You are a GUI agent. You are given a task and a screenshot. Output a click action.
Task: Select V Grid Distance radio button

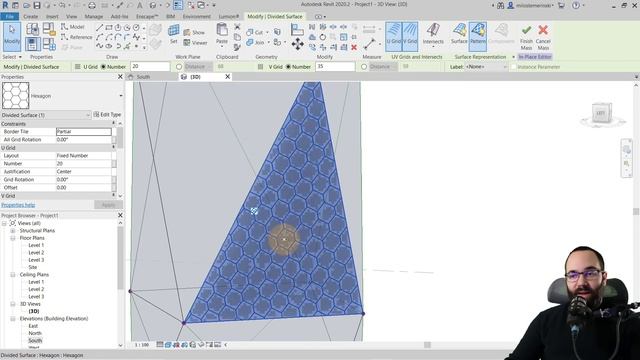pos(364,67)
